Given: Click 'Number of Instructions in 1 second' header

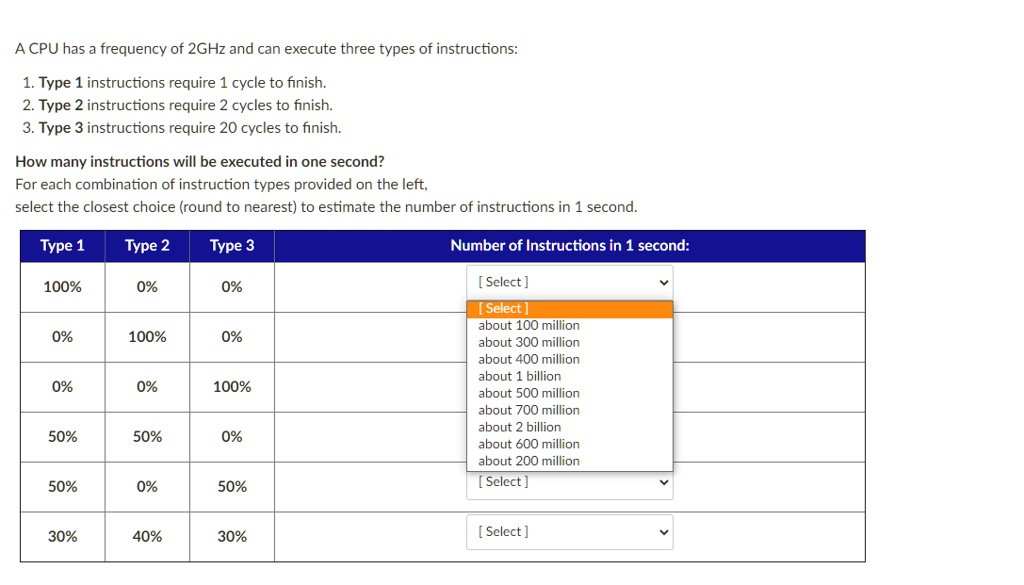Looking at the screenshot, I should 569,245.
